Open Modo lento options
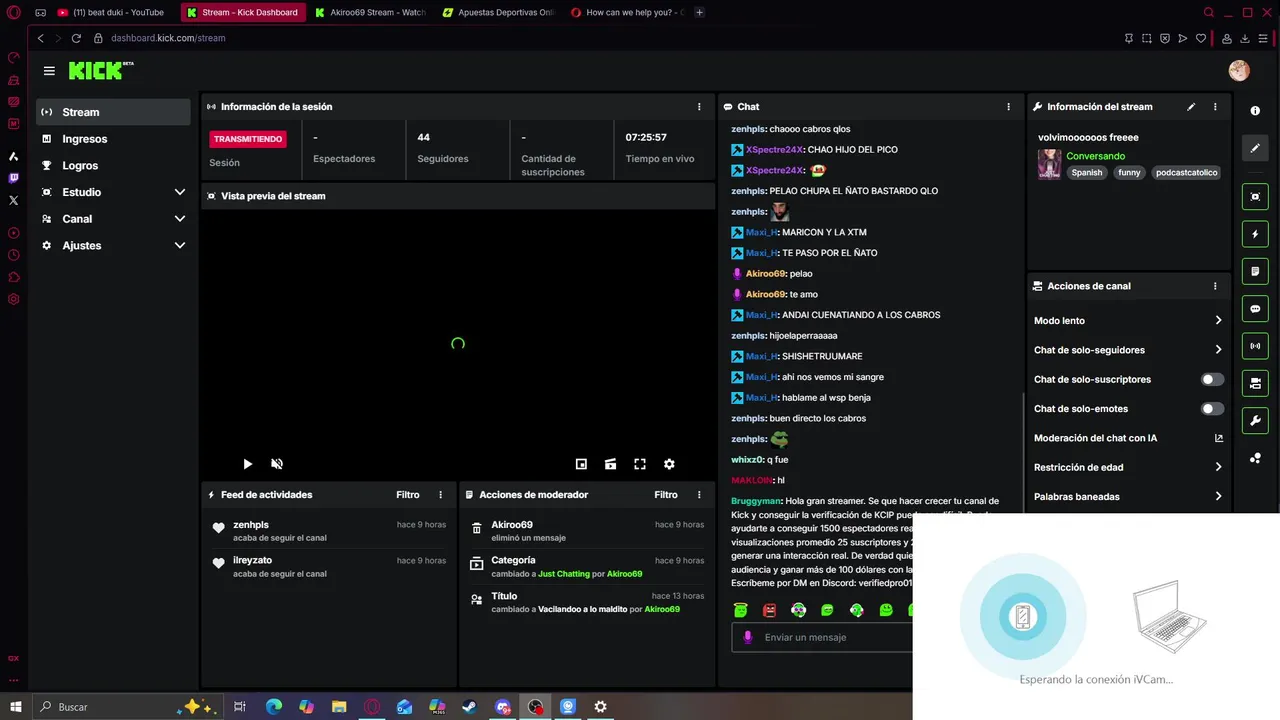This screenshot has height=720, width=1280. (x=1128, y=321)
